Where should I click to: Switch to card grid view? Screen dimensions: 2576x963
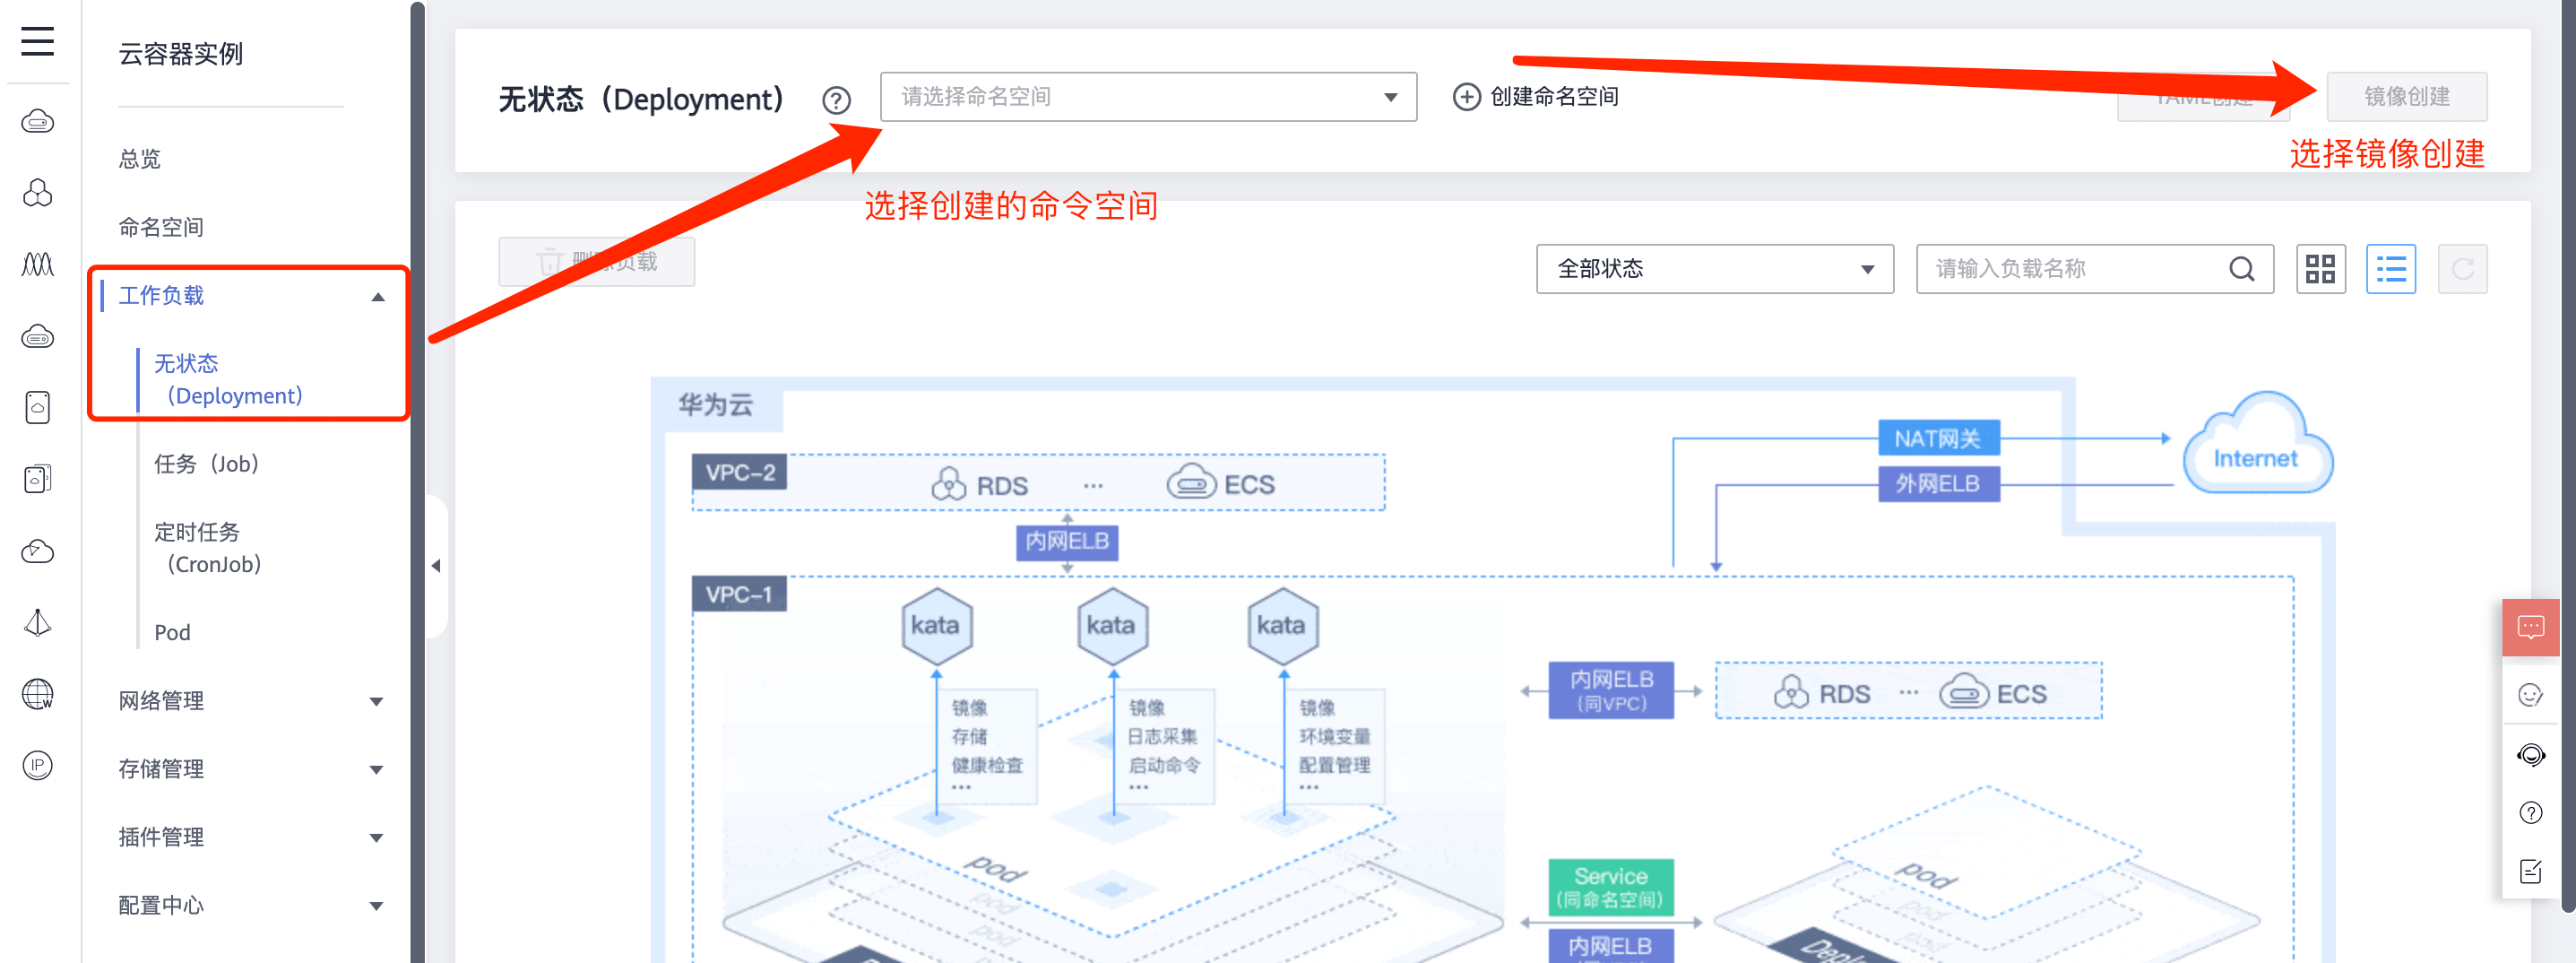[x=2320, y=269]
